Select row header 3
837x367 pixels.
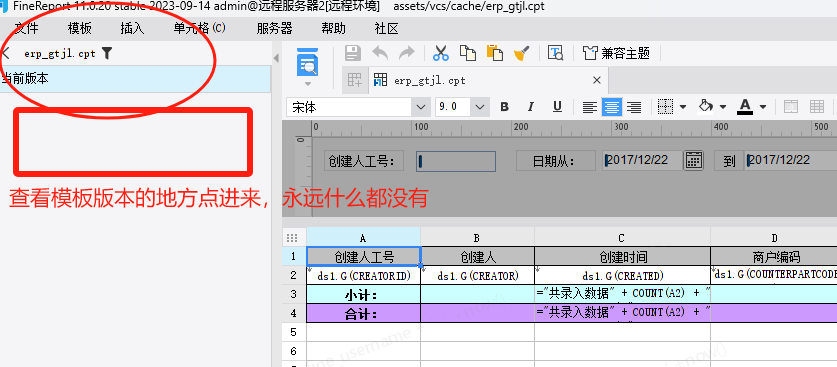coord(293,294)
